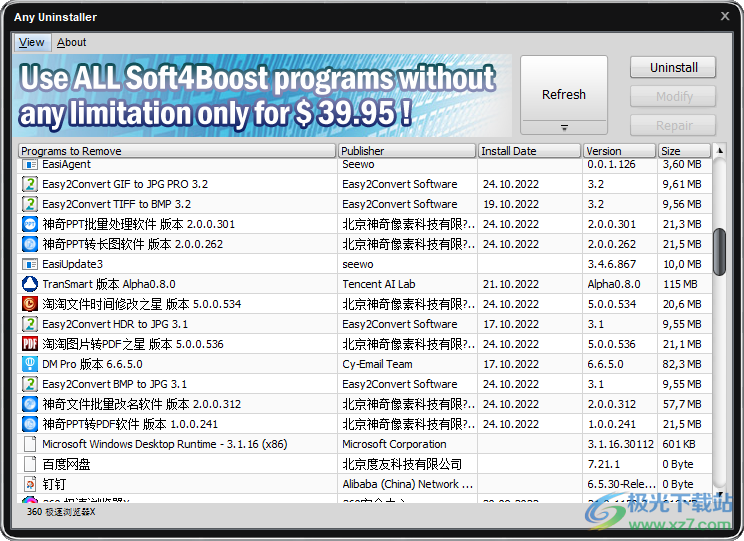Select the DM Pro 版本 6.6.5.0 entry
This screenshot has height=541, width=744.
pyautogui.click(x=364, y=364)
